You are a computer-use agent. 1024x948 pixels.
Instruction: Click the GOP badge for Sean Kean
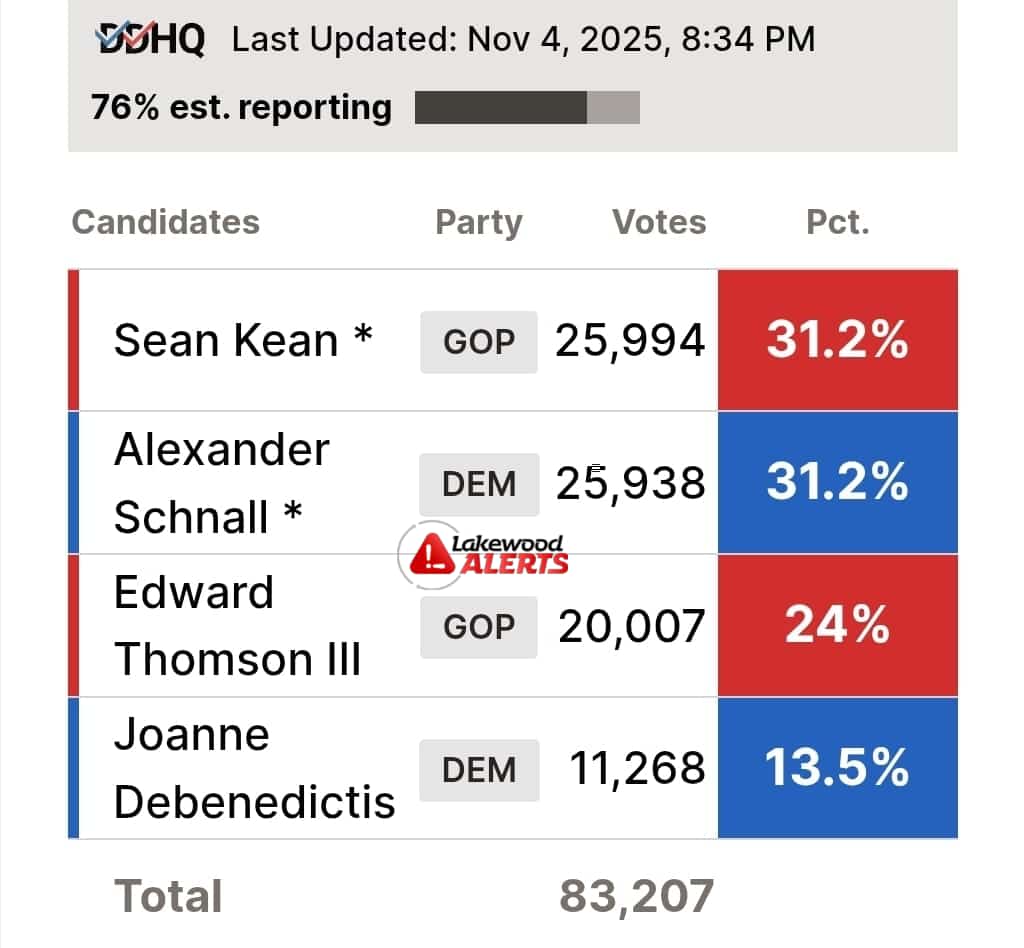478,342
